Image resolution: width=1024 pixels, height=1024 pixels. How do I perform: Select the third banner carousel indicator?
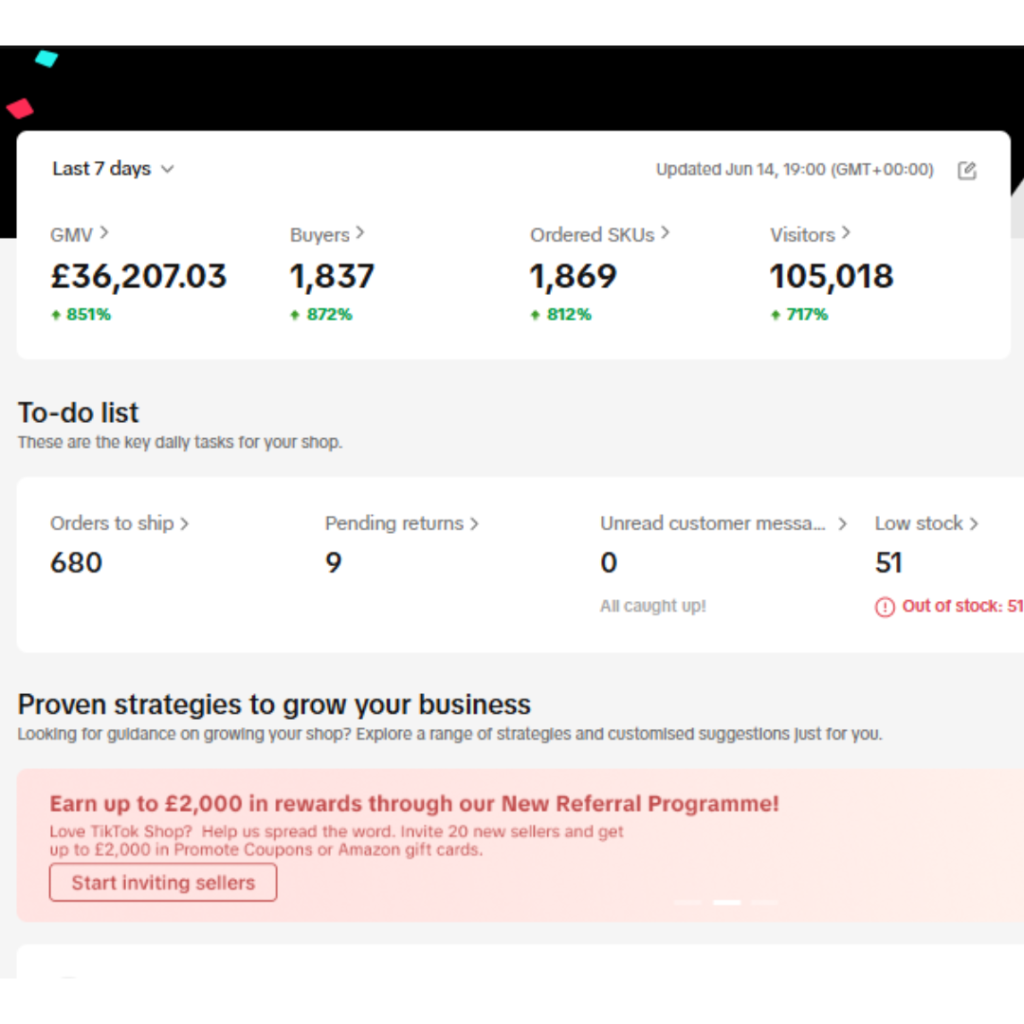pyautogui.click(x=765, y=902)
